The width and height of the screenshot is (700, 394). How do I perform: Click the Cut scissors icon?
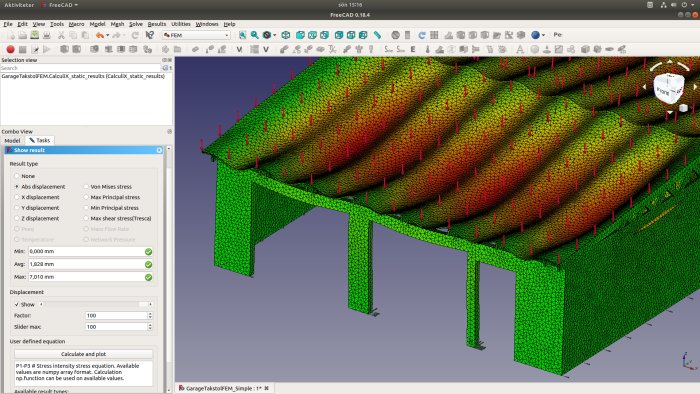(61, 35)
